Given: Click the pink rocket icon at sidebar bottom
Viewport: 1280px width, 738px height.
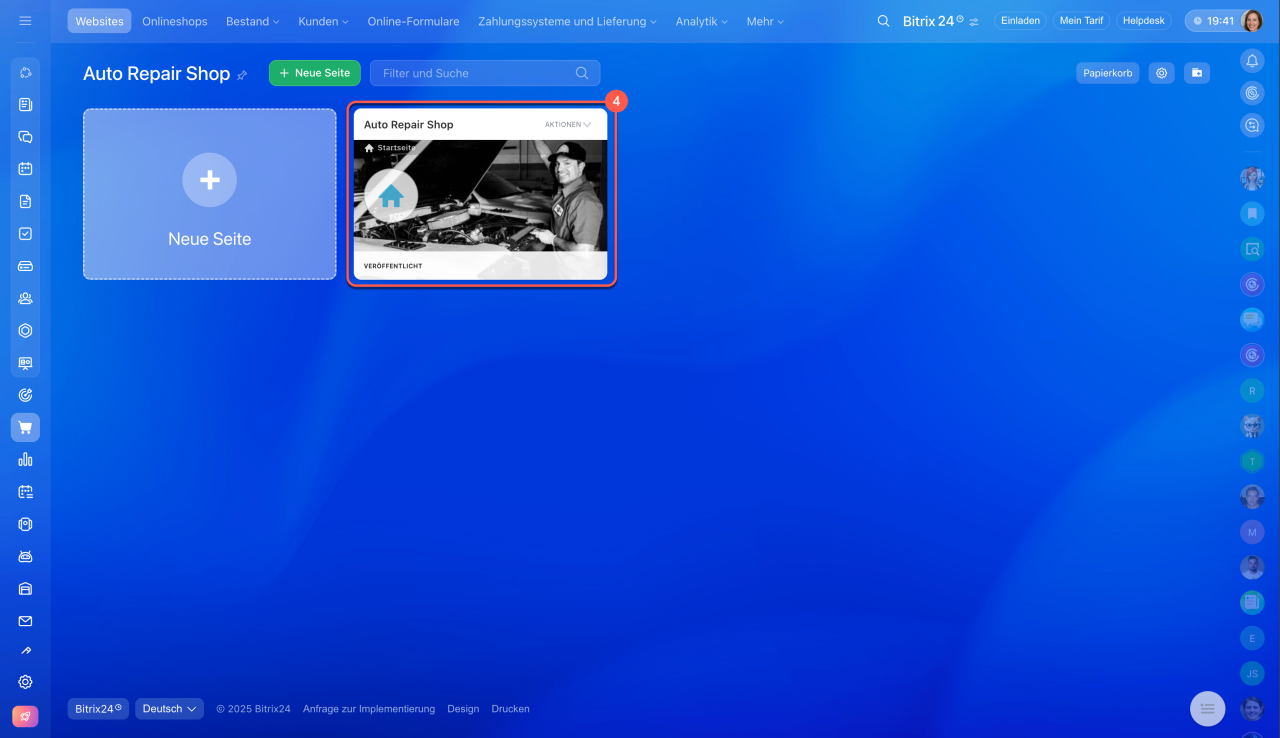Looking at the screenshot, I should pos(25,717).
